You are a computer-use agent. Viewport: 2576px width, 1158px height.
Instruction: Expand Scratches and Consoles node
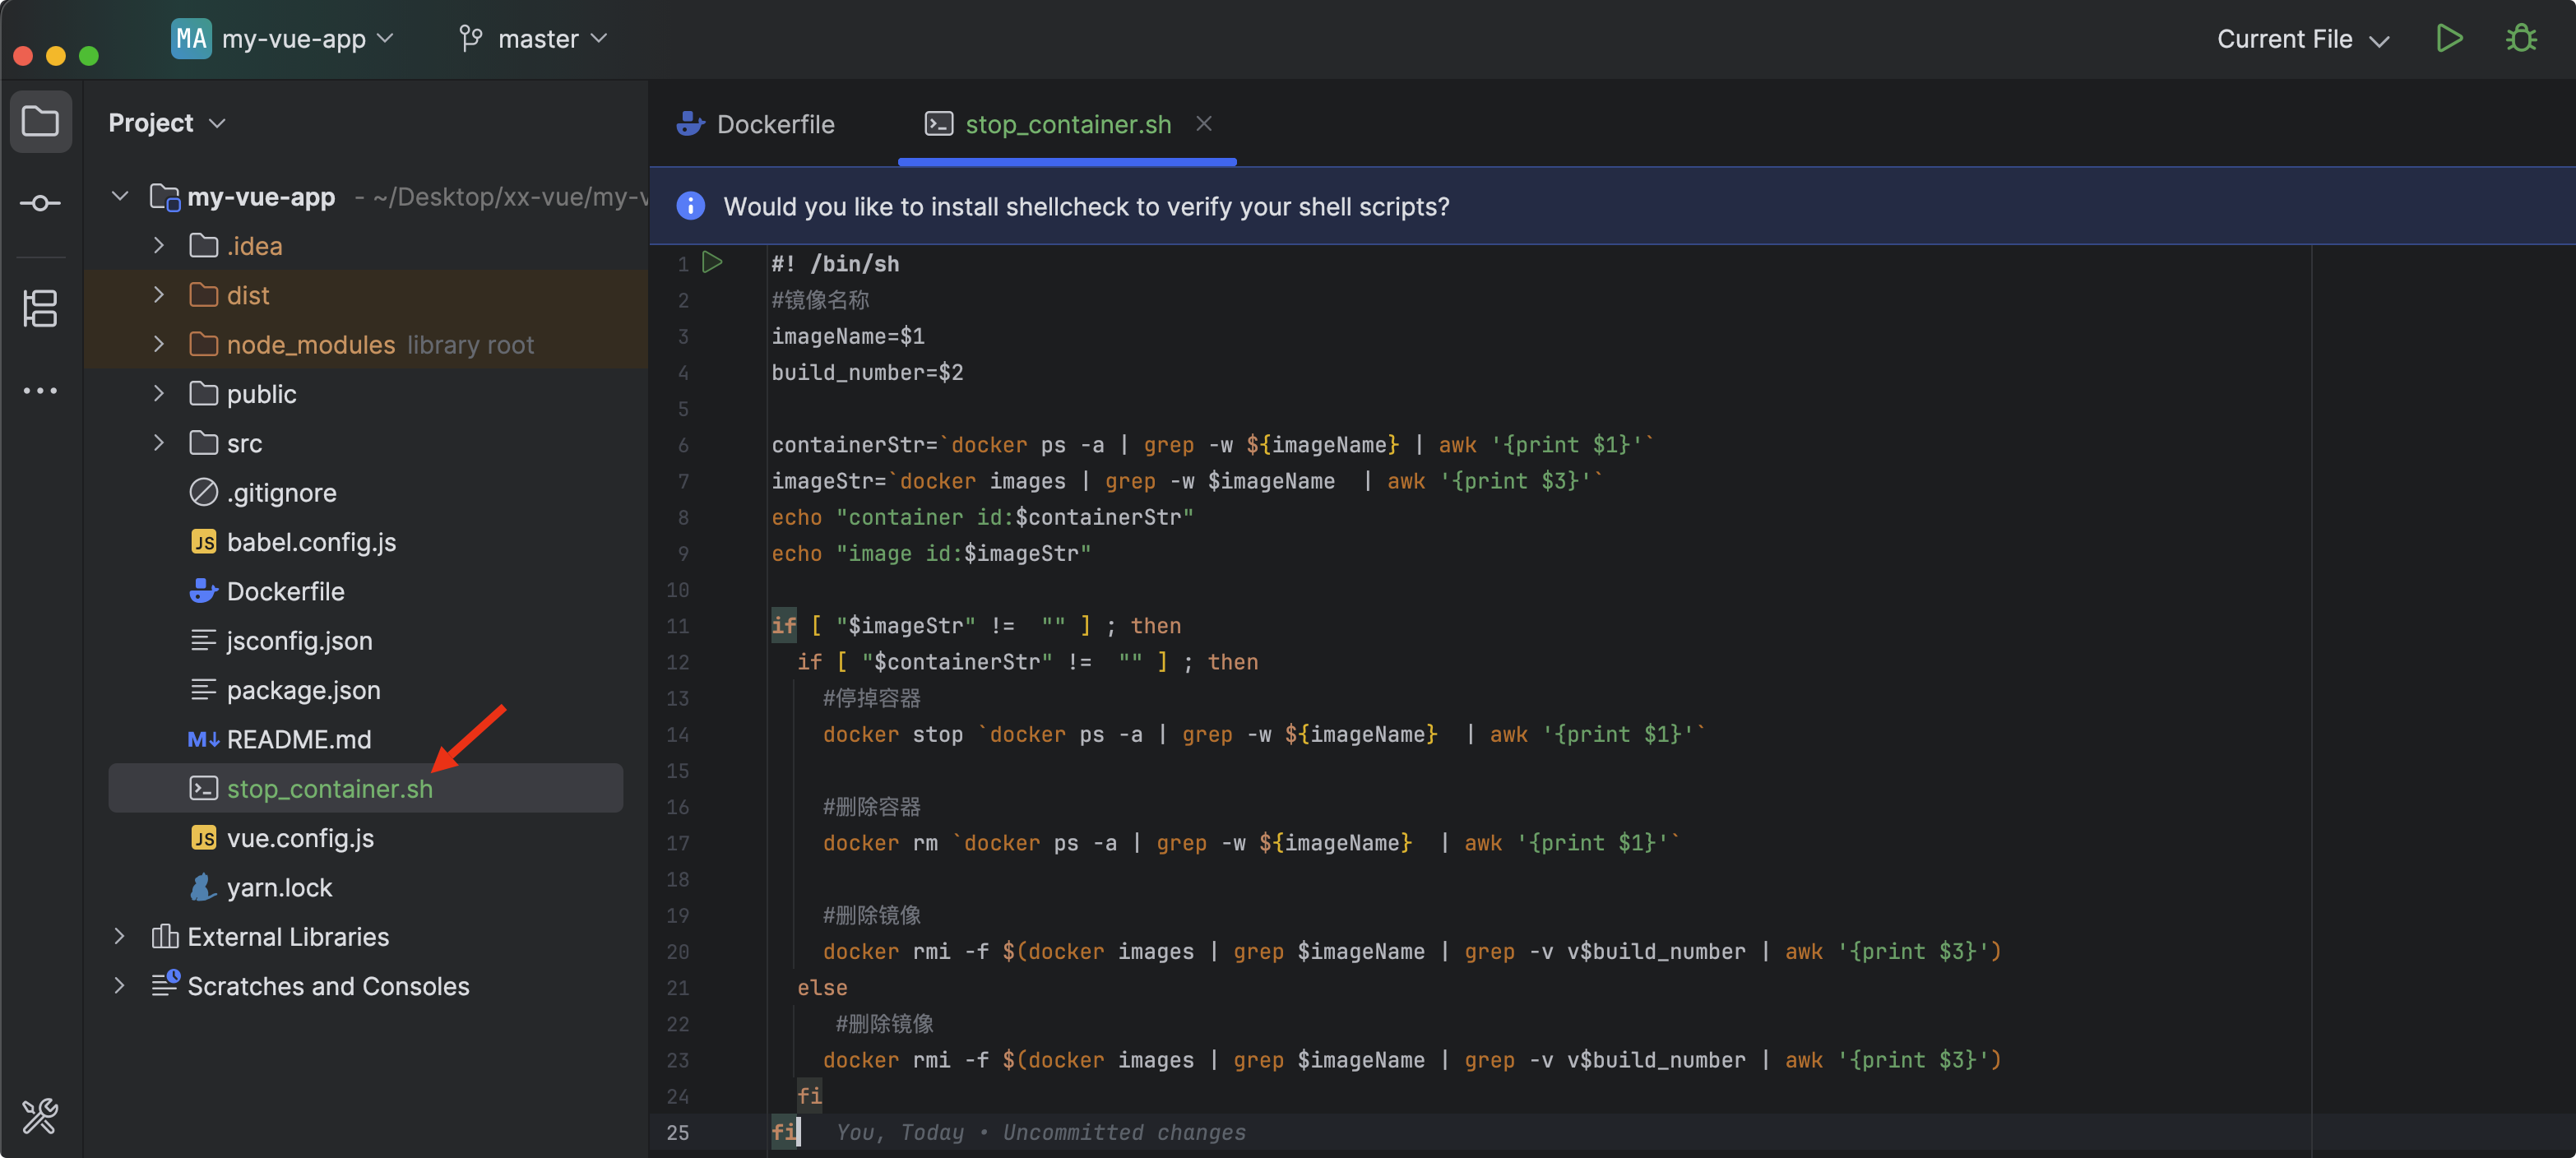tap(120, 985)
